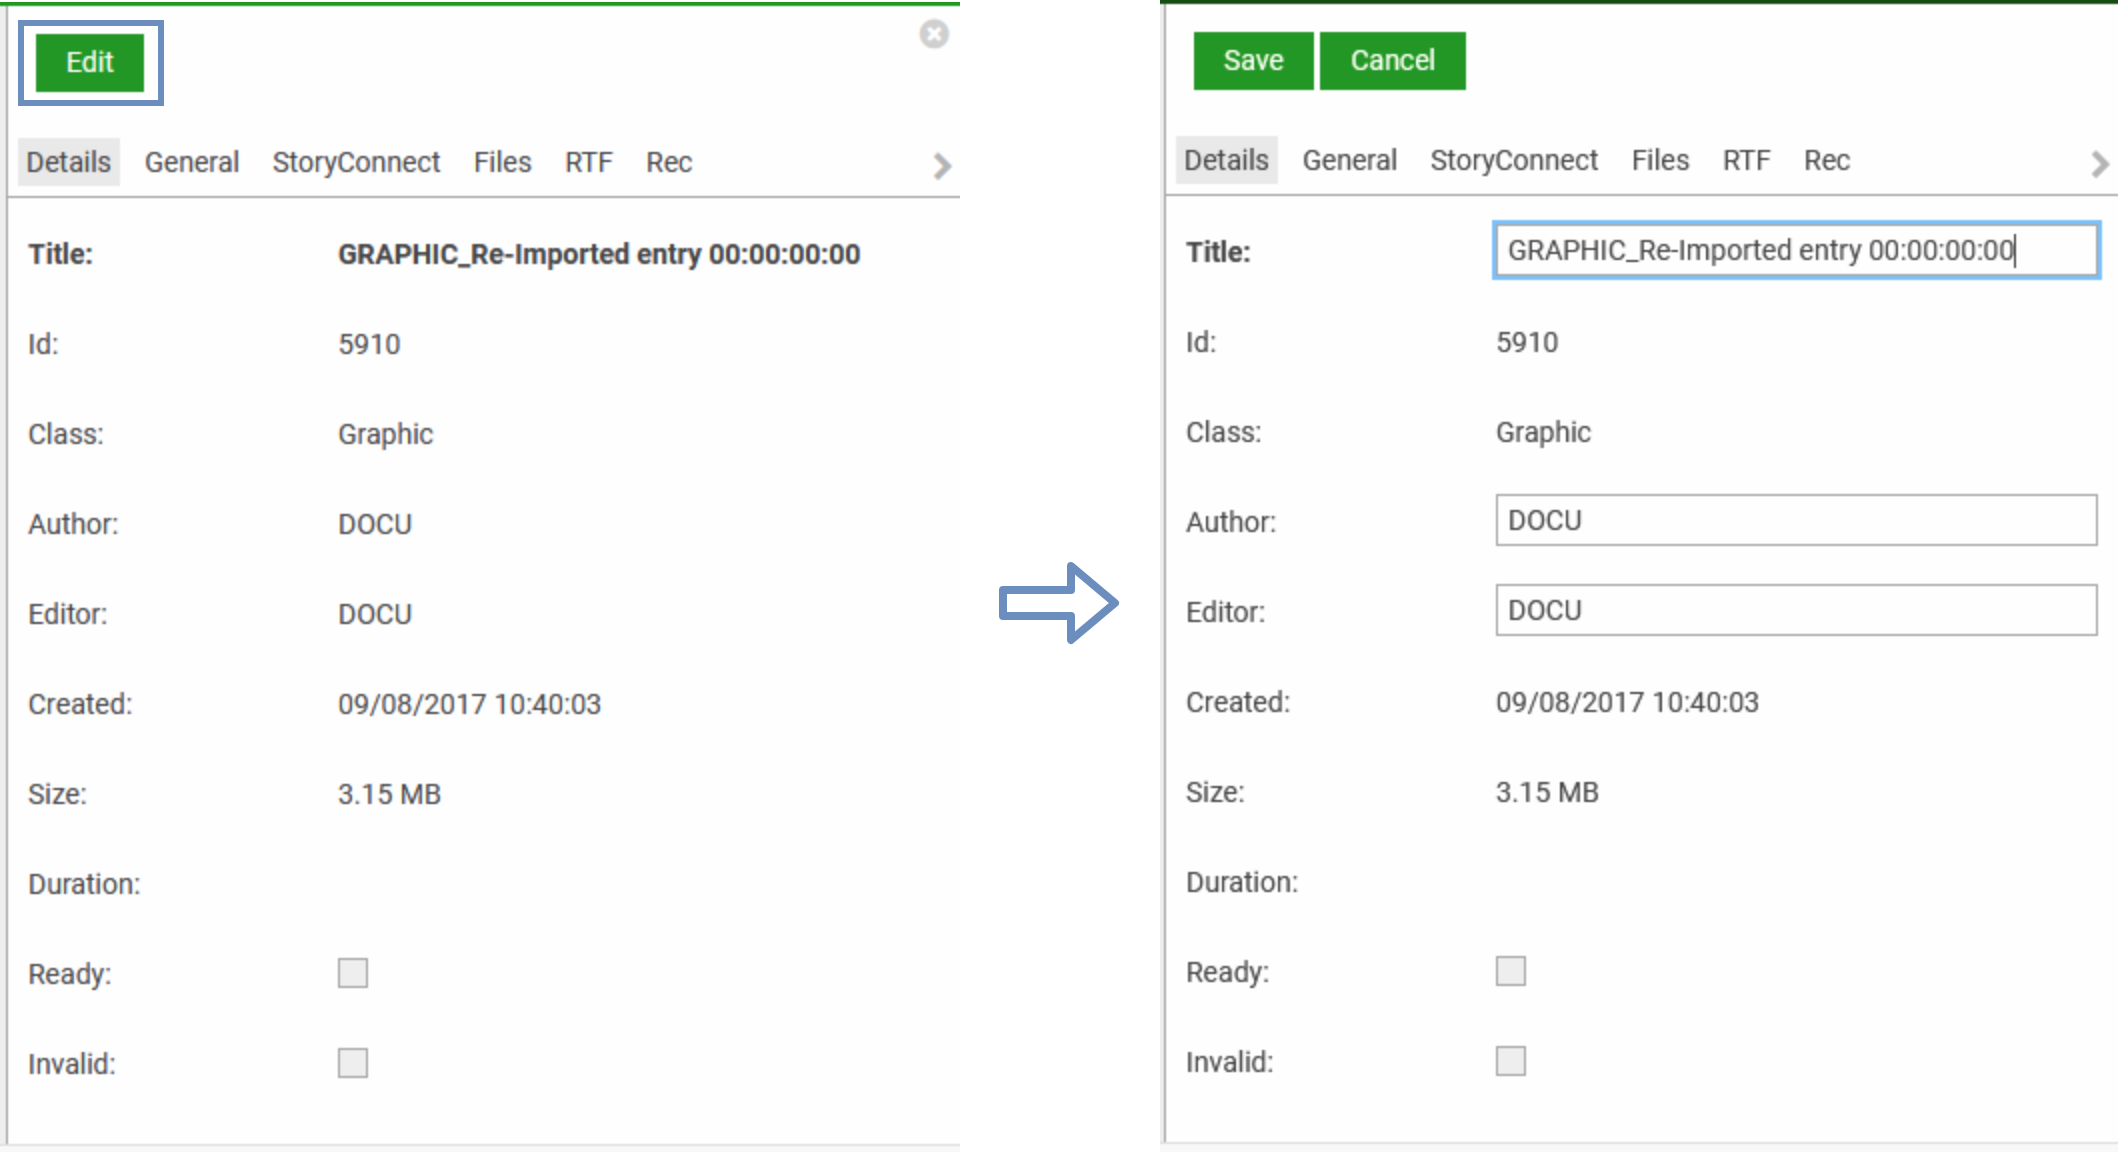Select Rec tab in right panel
Screen dimensions: 2120x1154
tap(1826, 160)
